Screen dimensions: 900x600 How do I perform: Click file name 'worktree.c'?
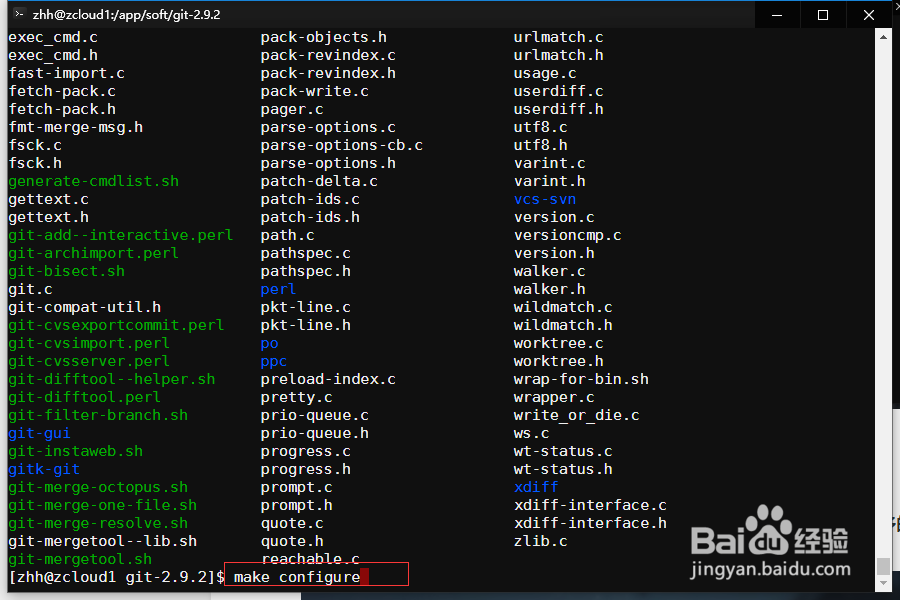(x=558, y=343)
